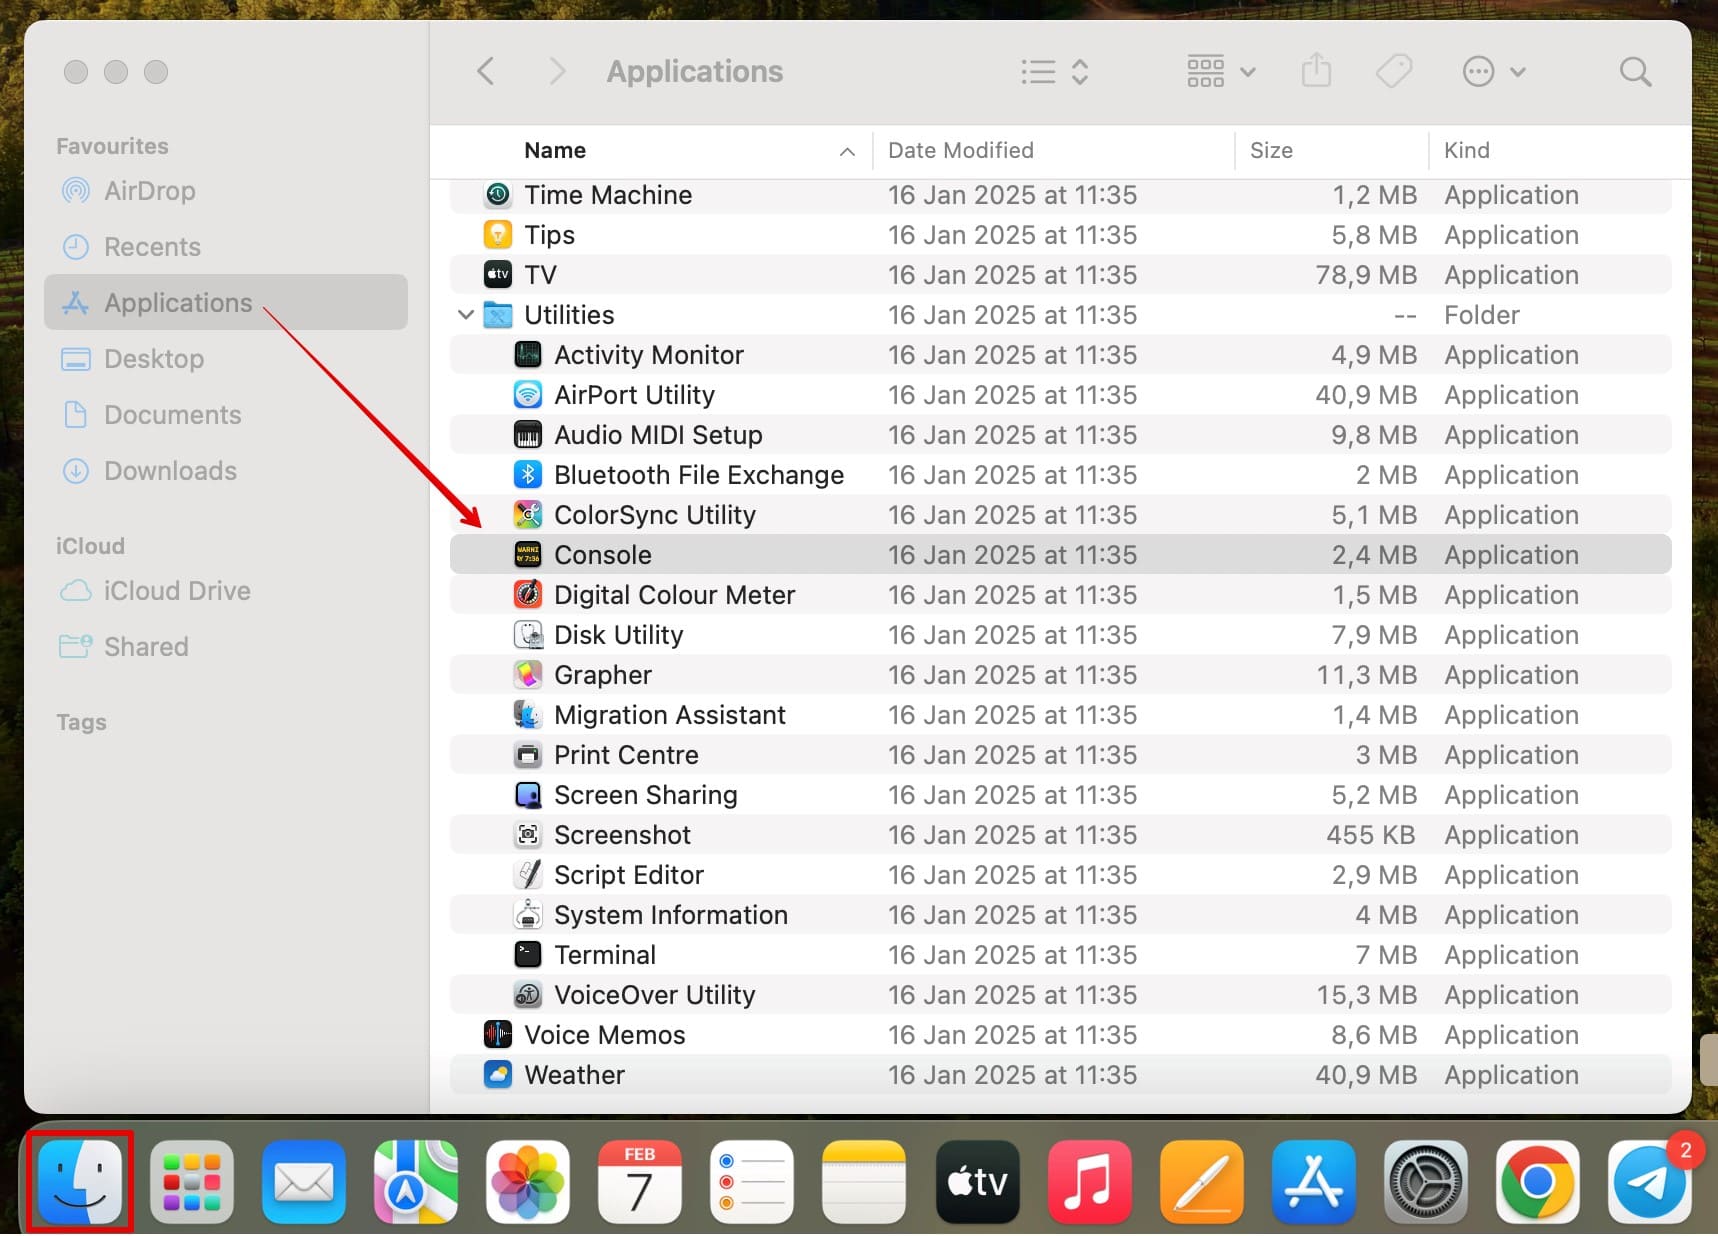Open Launchpad from the Dock
1718x1236 pixels.
click(x=191, y=1182)
